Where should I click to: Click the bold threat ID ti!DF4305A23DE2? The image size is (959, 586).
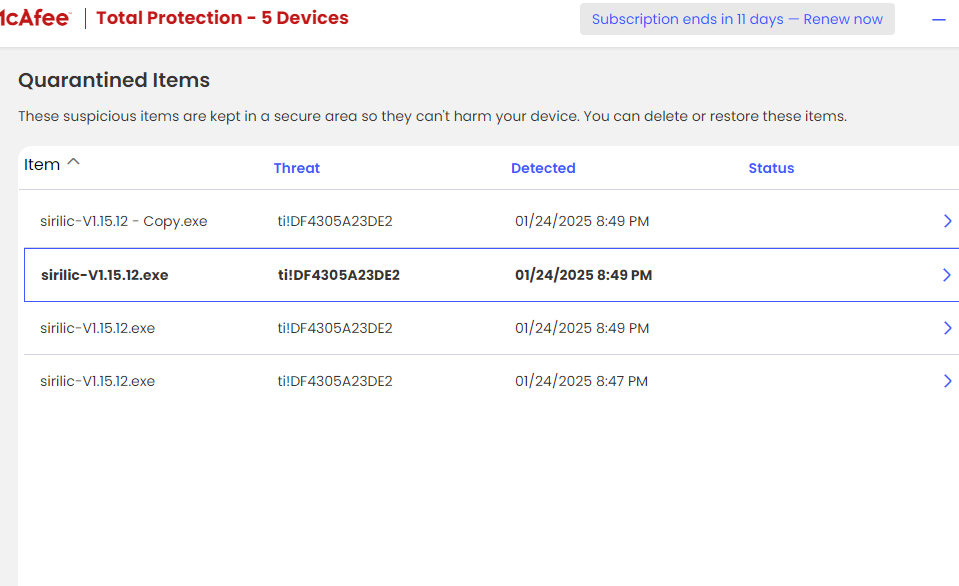click(x=339, y=275)
